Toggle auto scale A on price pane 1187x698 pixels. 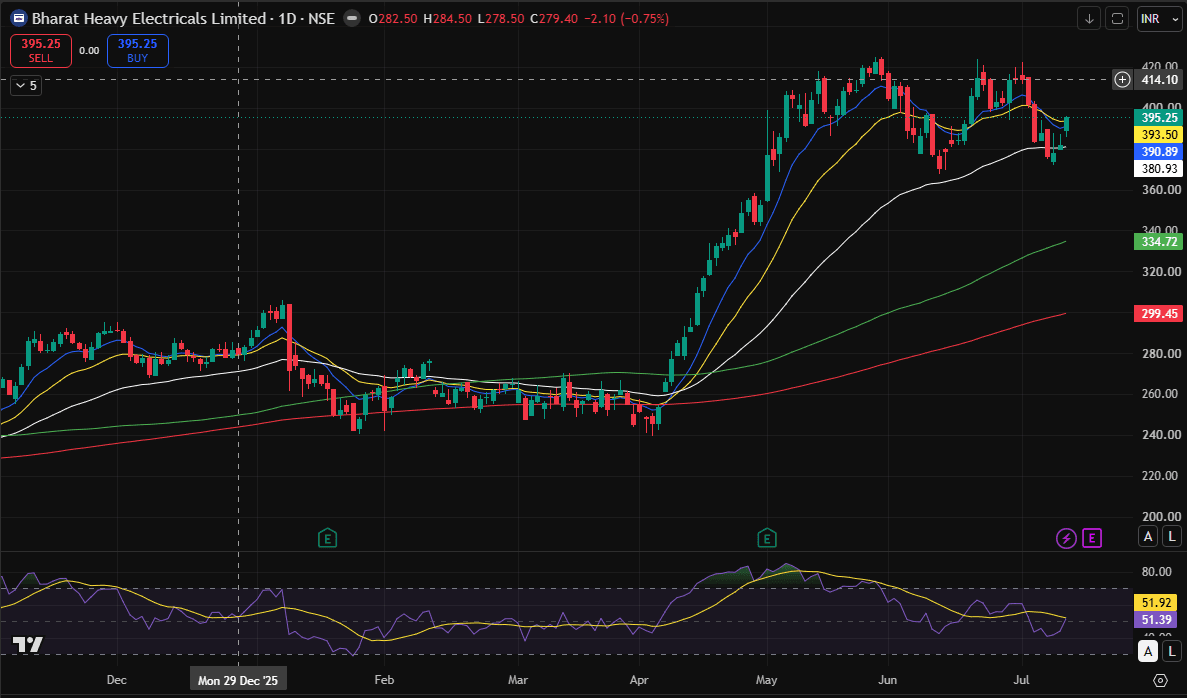pyautogui.click(x=1148, y=536)
